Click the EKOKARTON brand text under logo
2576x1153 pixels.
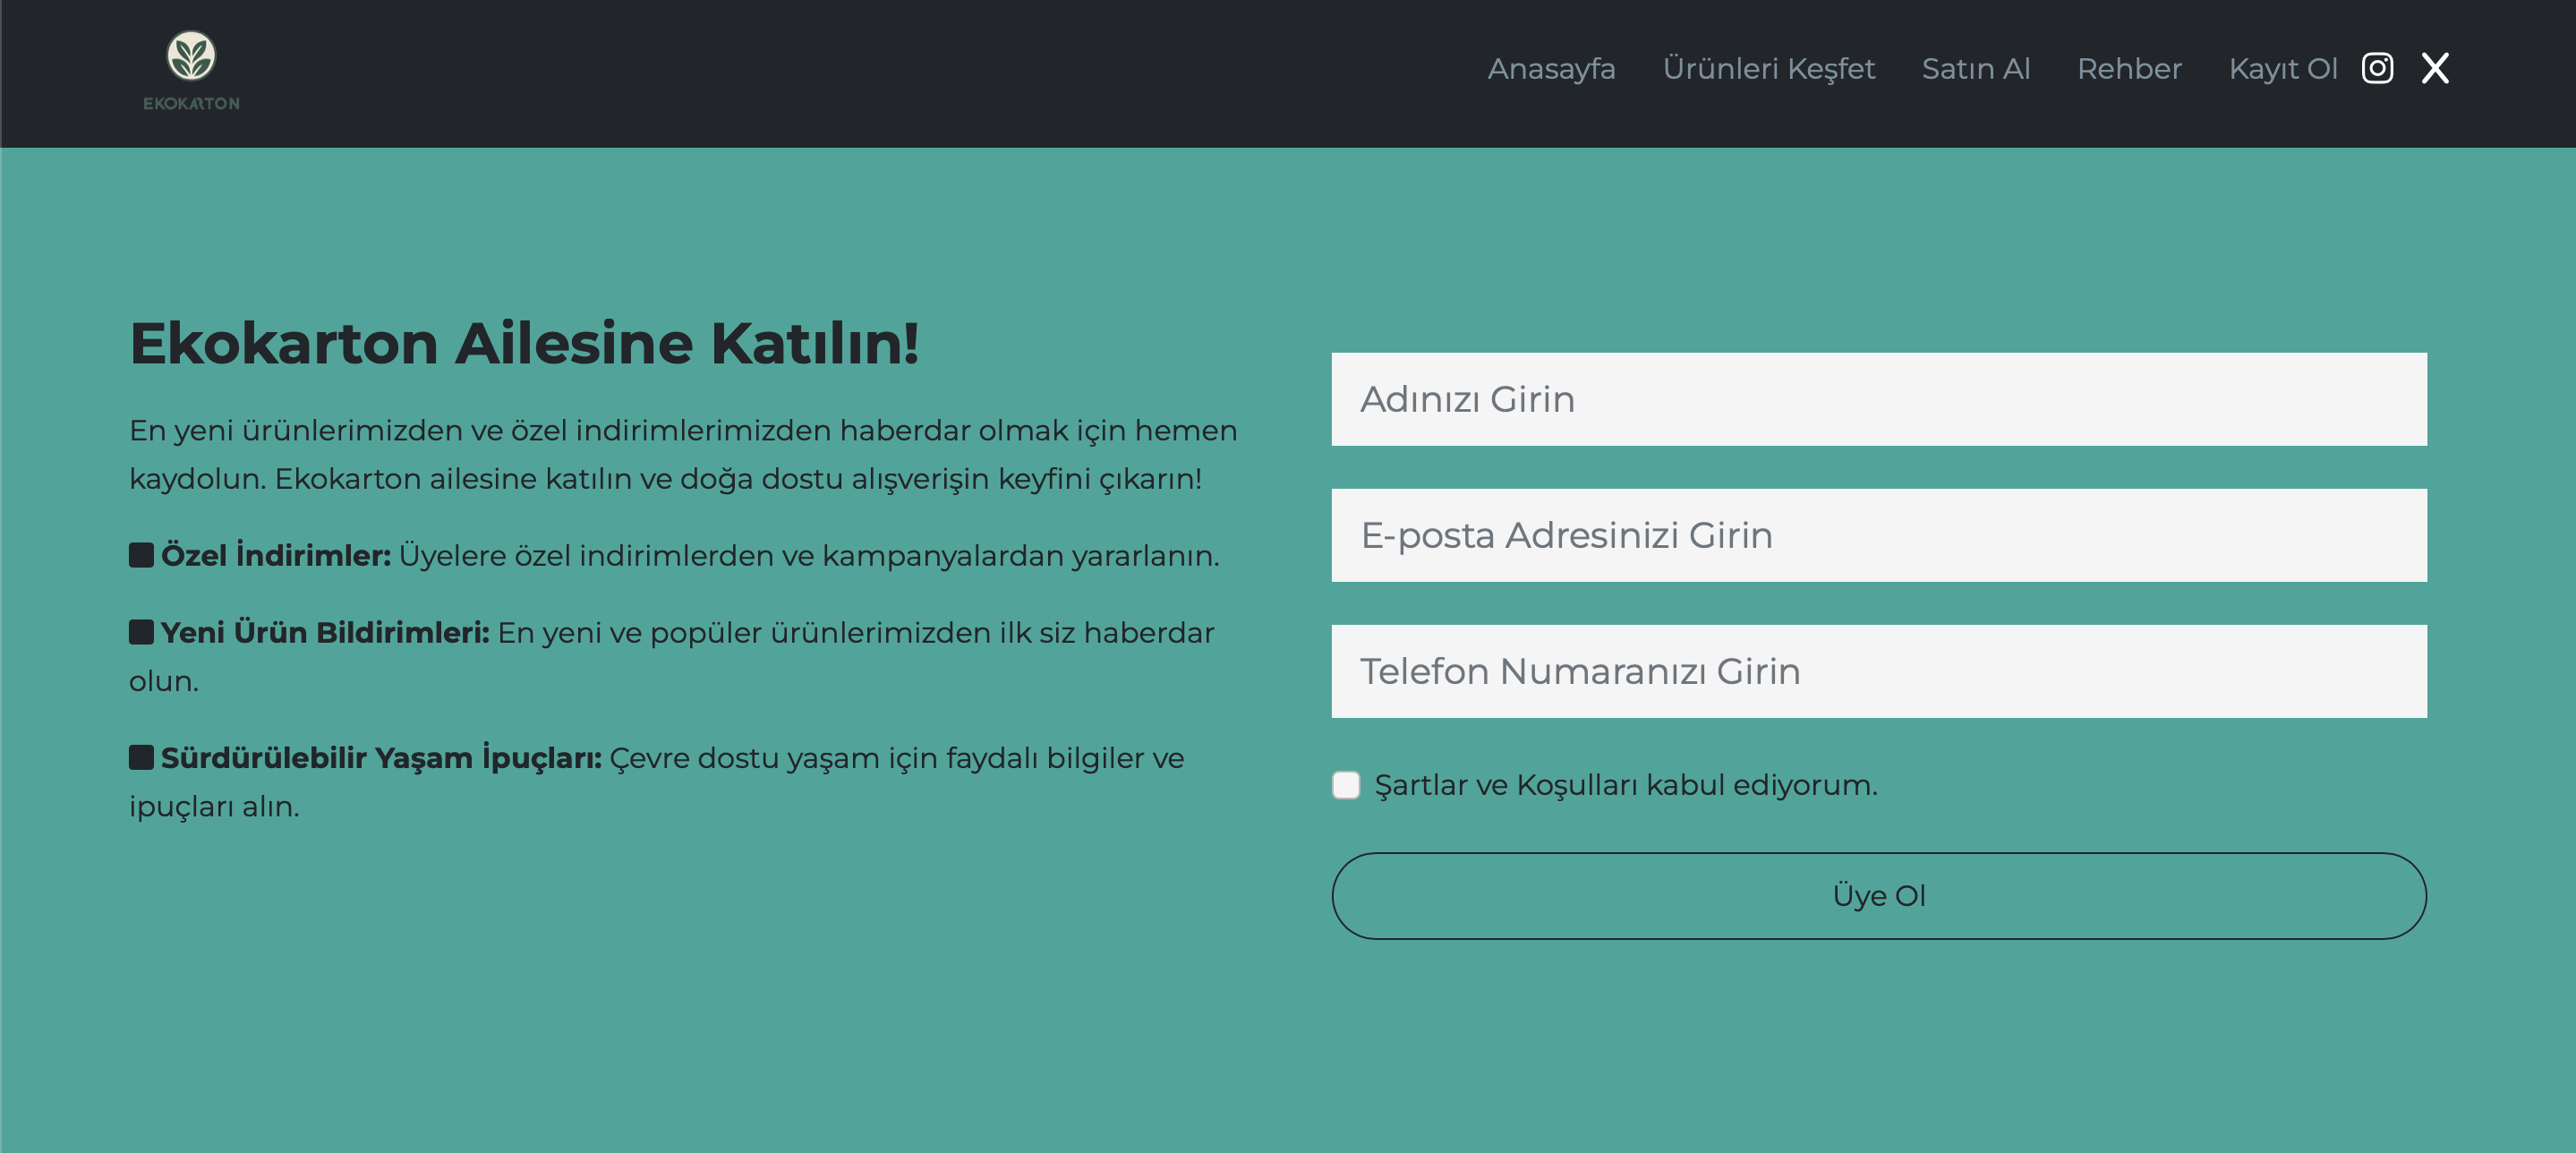[191, 103]
